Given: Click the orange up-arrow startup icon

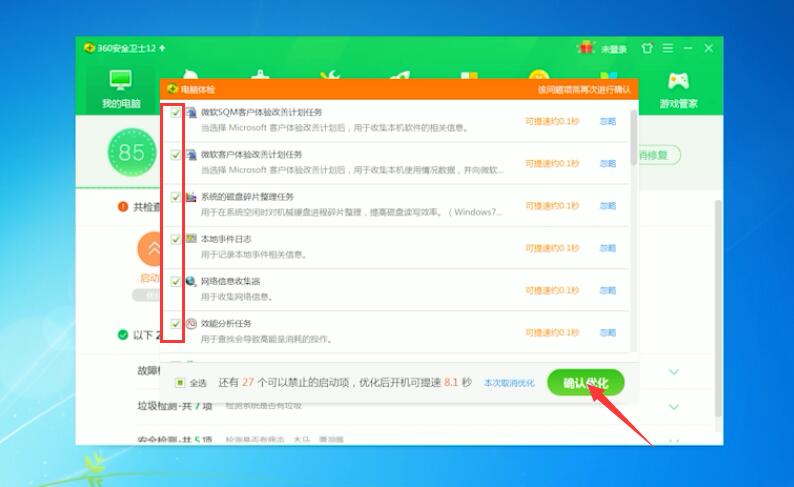Looking at the screenshot, I should pos(149,249).
